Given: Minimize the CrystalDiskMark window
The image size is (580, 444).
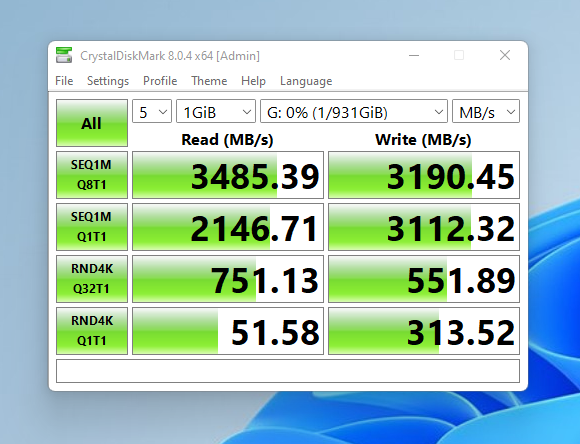Looking at the screenshot, I should pos(414,56).
